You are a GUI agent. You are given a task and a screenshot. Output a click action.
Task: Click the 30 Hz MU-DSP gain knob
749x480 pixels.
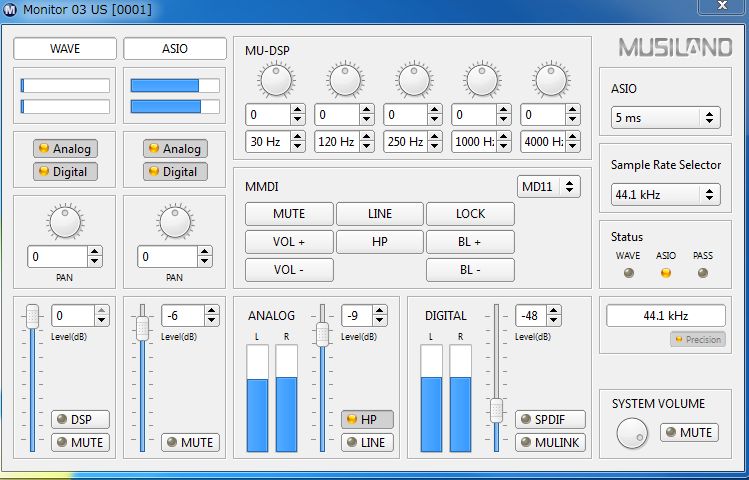click(276, 80)
